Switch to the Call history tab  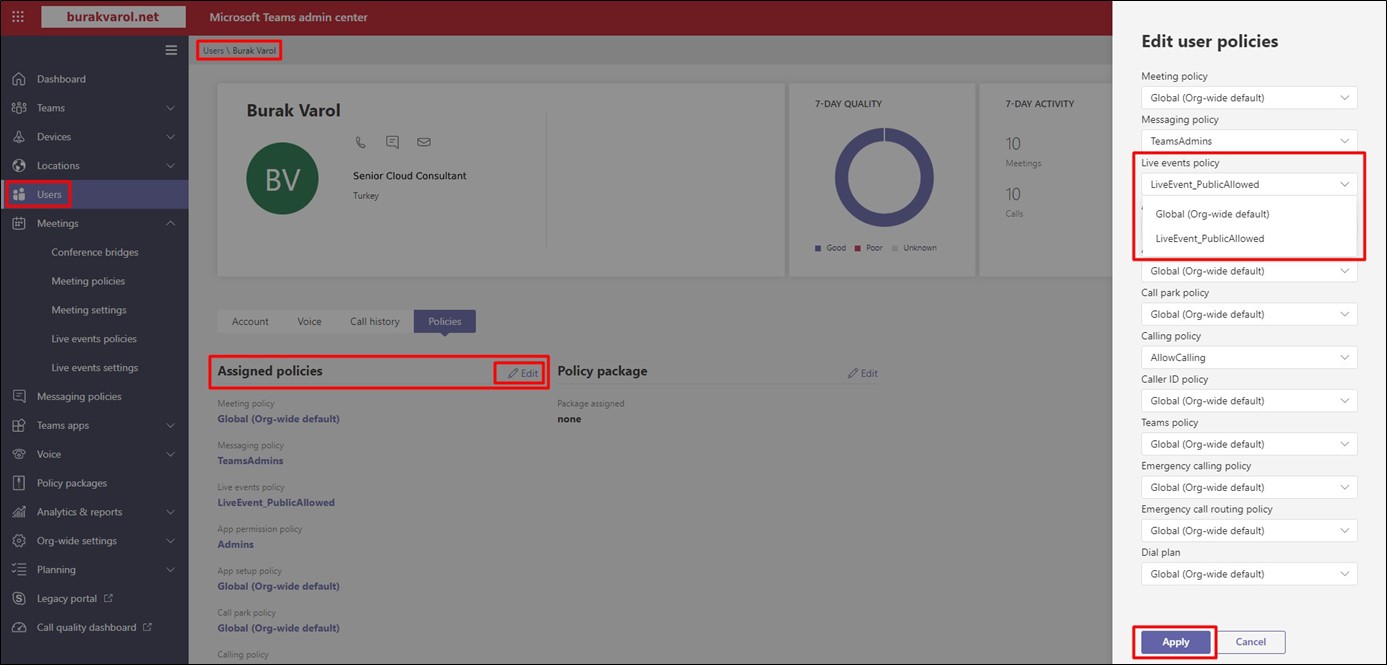375,321
